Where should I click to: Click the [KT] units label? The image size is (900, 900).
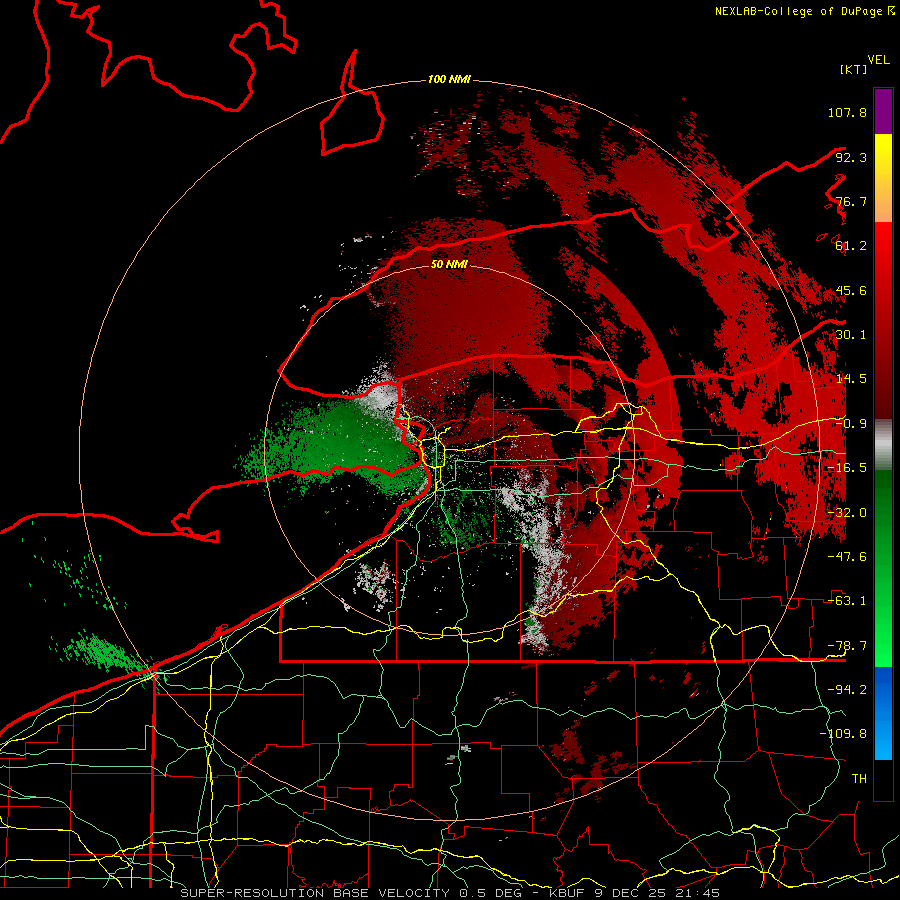(853, 69)
